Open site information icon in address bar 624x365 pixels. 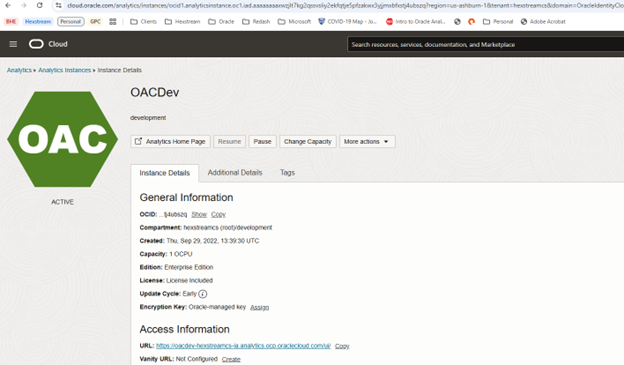pos(58,6)
